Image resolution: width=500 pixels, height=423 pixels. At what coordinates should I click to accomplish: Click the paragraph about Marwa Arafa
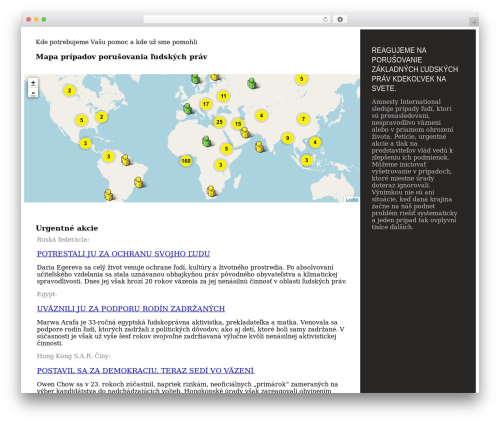point(190,333)
